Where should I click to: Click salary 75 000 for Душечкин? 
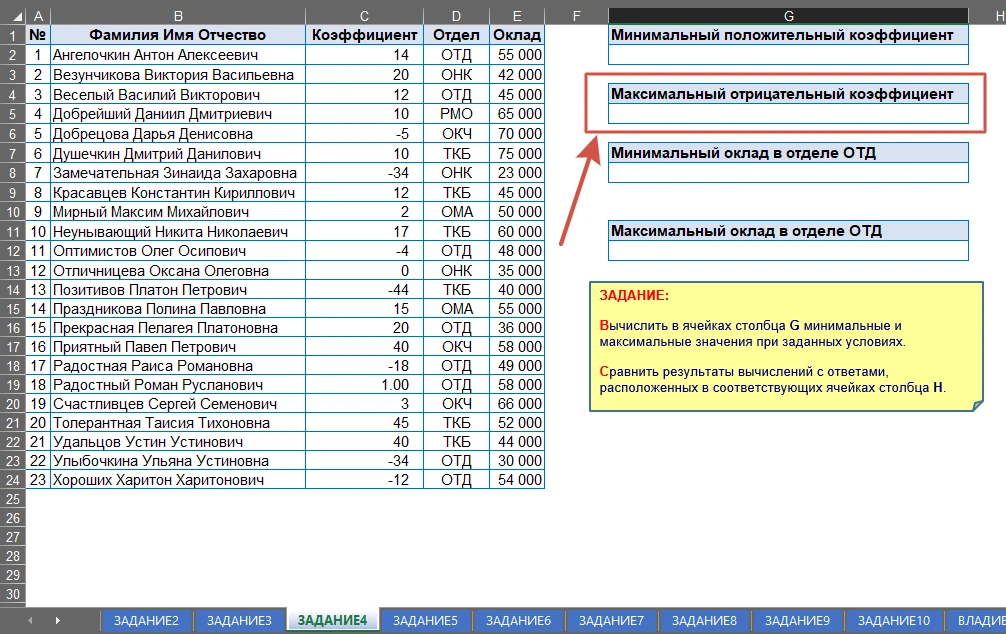[x=517, y=154]
